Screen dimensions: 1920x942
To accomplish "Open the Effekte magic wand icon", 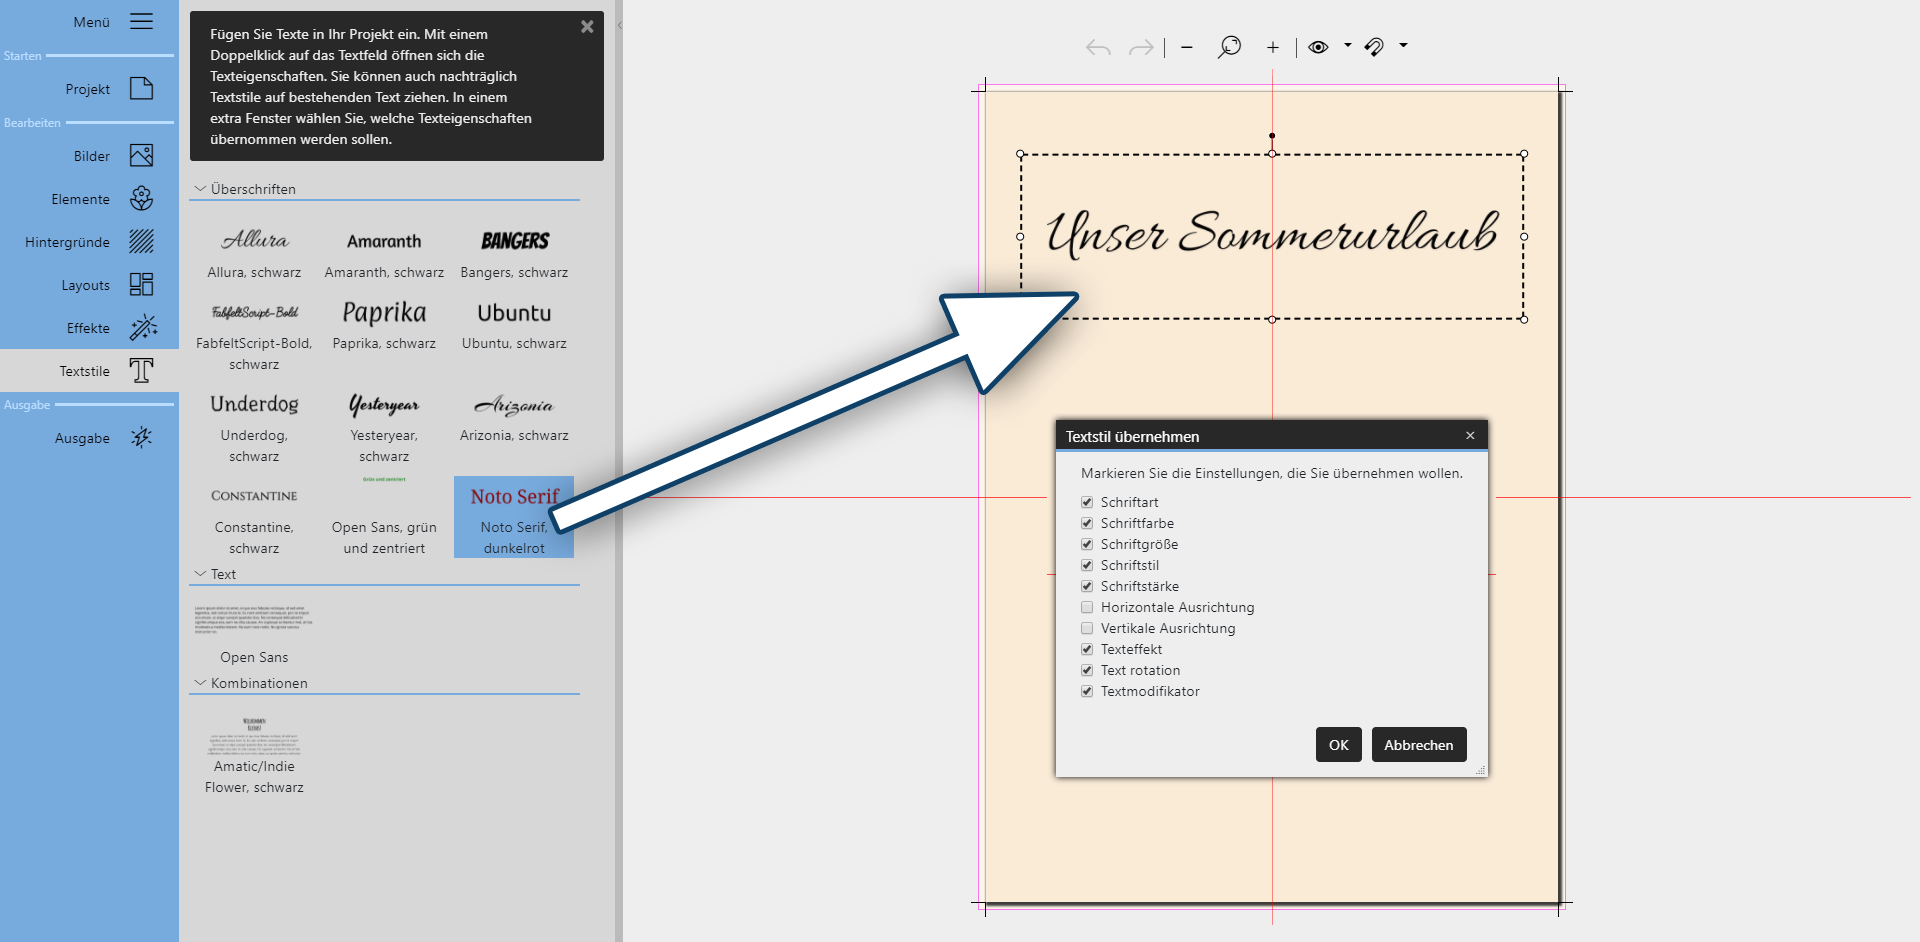I will coord(141,328).
